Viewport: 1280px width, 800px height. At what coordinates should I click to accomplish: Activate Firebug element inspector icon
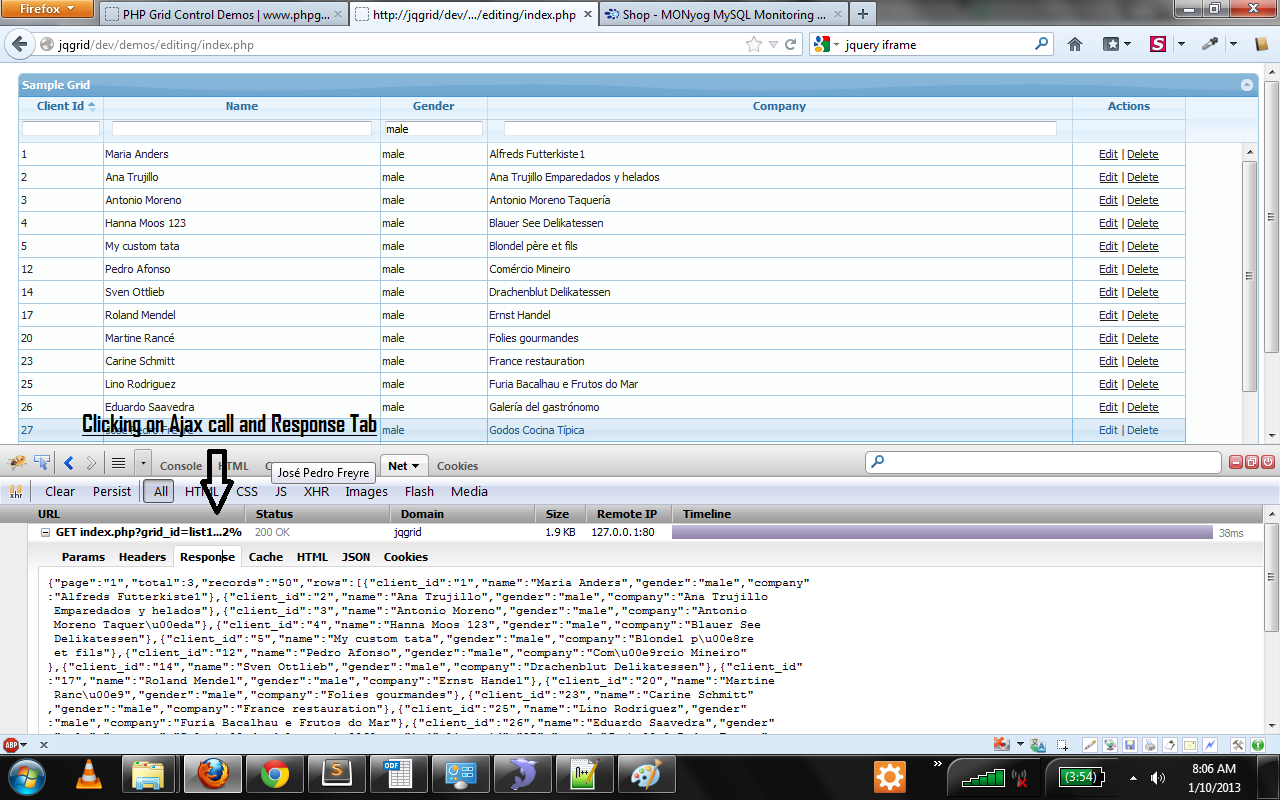[42, 463]
